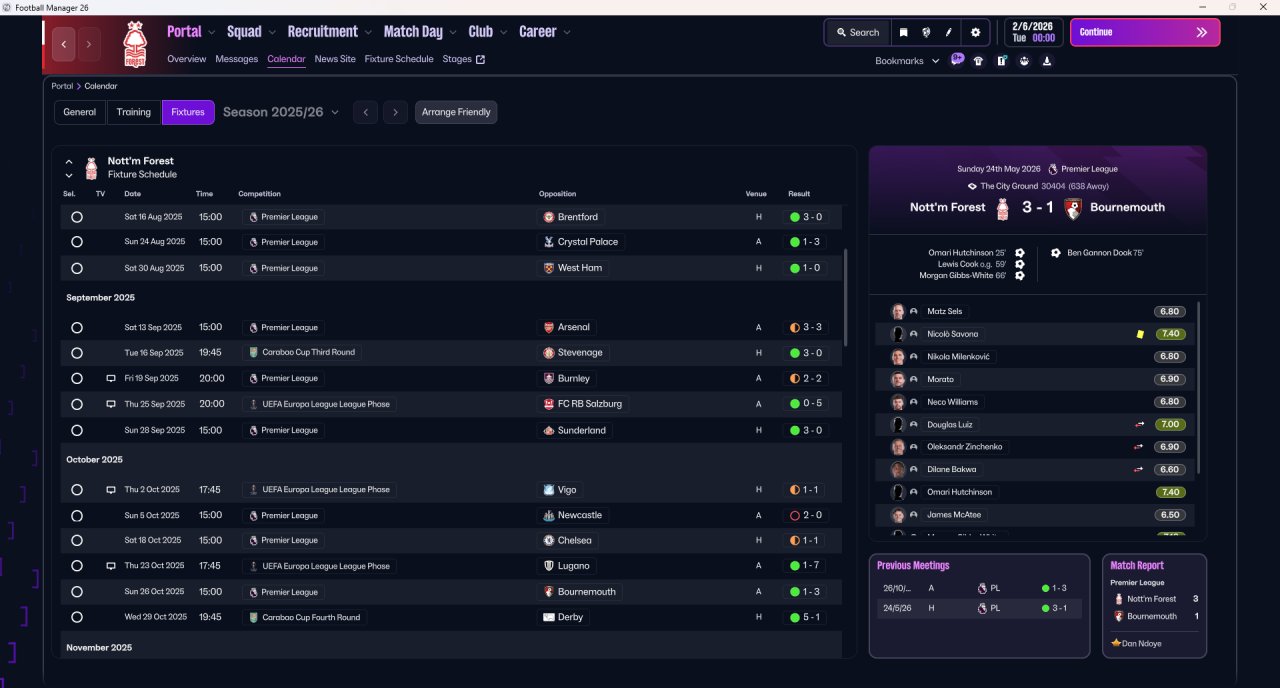Open the 3 - 0 Brentford result

click(807, 217)
